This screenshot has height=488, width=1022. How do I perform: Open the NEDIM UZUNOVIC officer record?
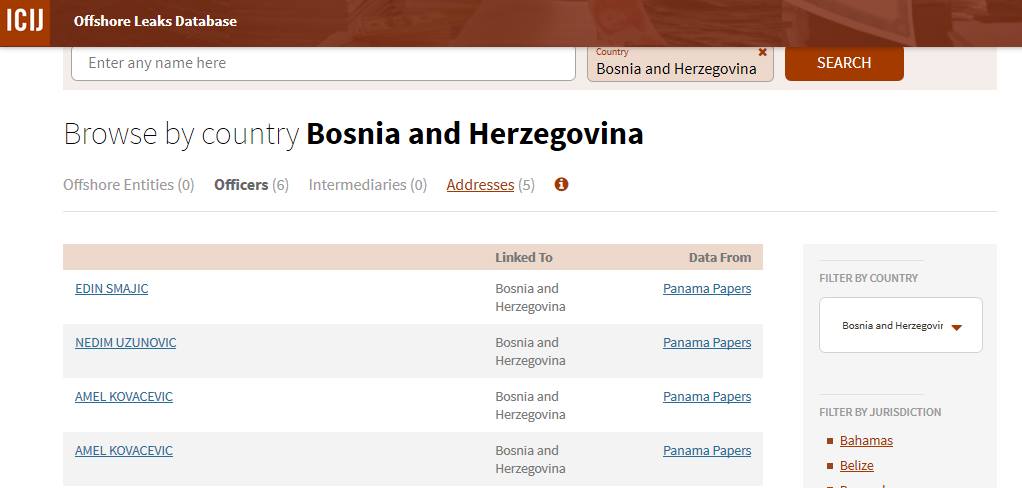125,343
